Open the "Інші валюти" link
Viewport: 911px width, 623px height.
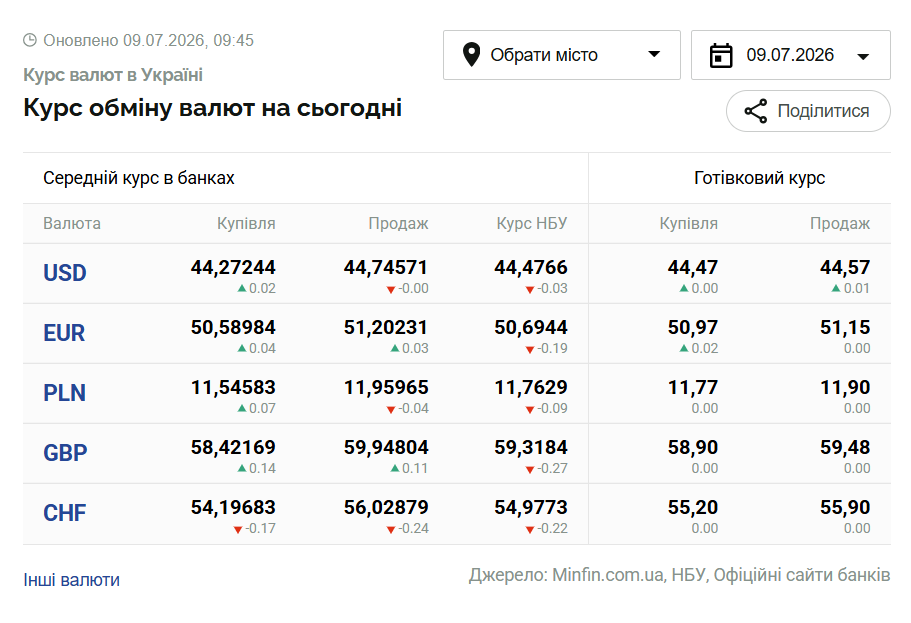point(71,579)
